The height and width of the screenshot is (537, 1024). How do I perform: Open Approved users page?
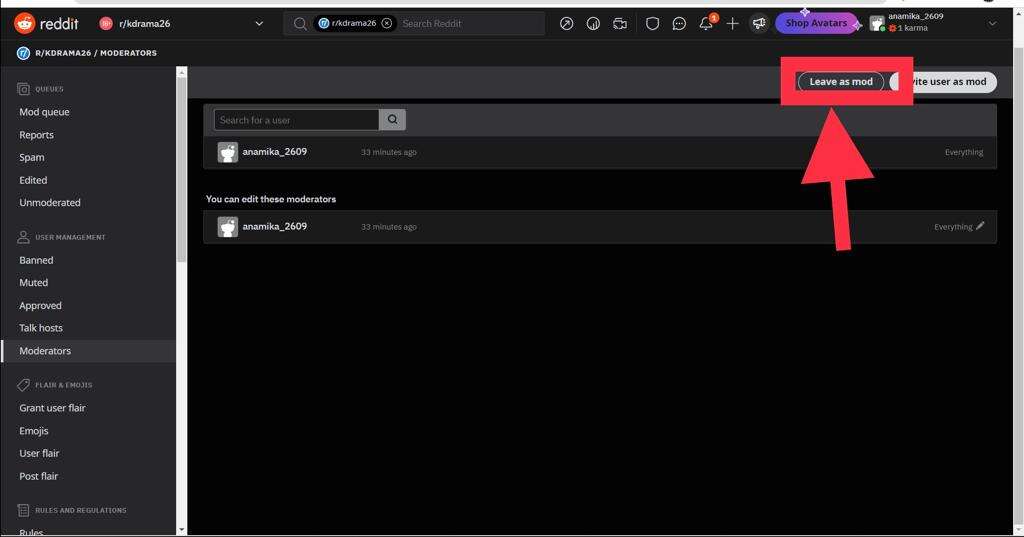click(40, 306)
